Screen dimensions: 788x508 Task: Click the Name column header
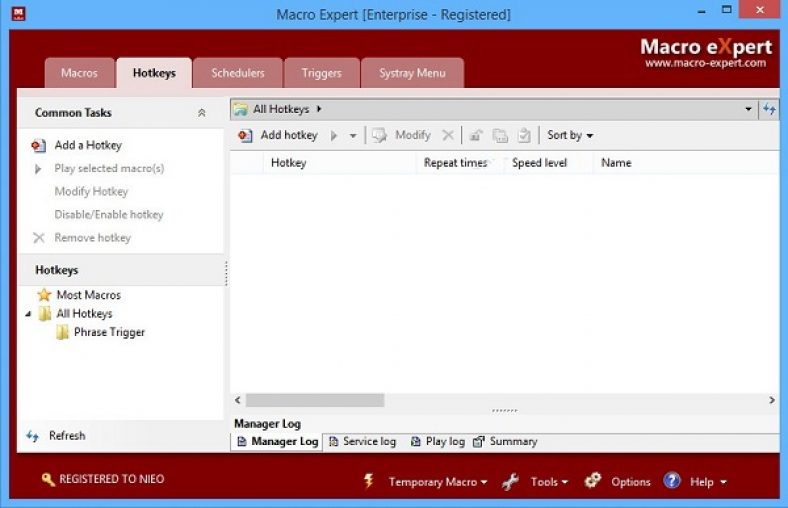[686, 163]
